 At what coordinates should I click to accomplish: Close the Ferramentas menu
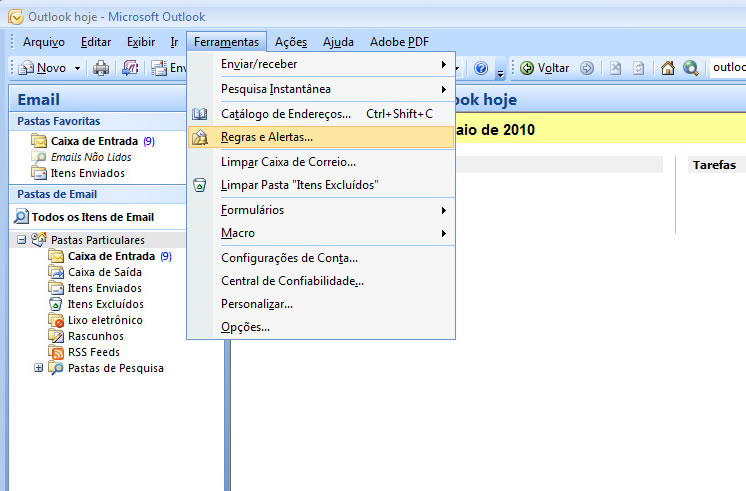[226, 42]
